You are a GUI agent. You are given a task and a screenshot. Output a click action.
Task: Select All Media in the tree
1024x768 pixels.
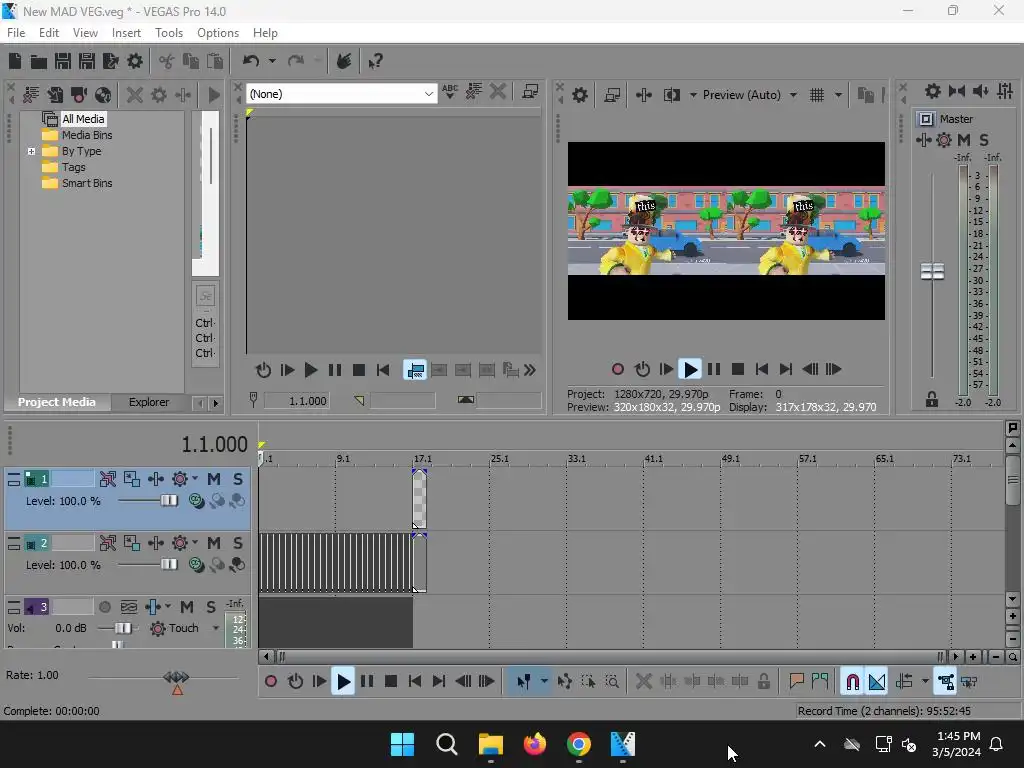click(83, 119)
